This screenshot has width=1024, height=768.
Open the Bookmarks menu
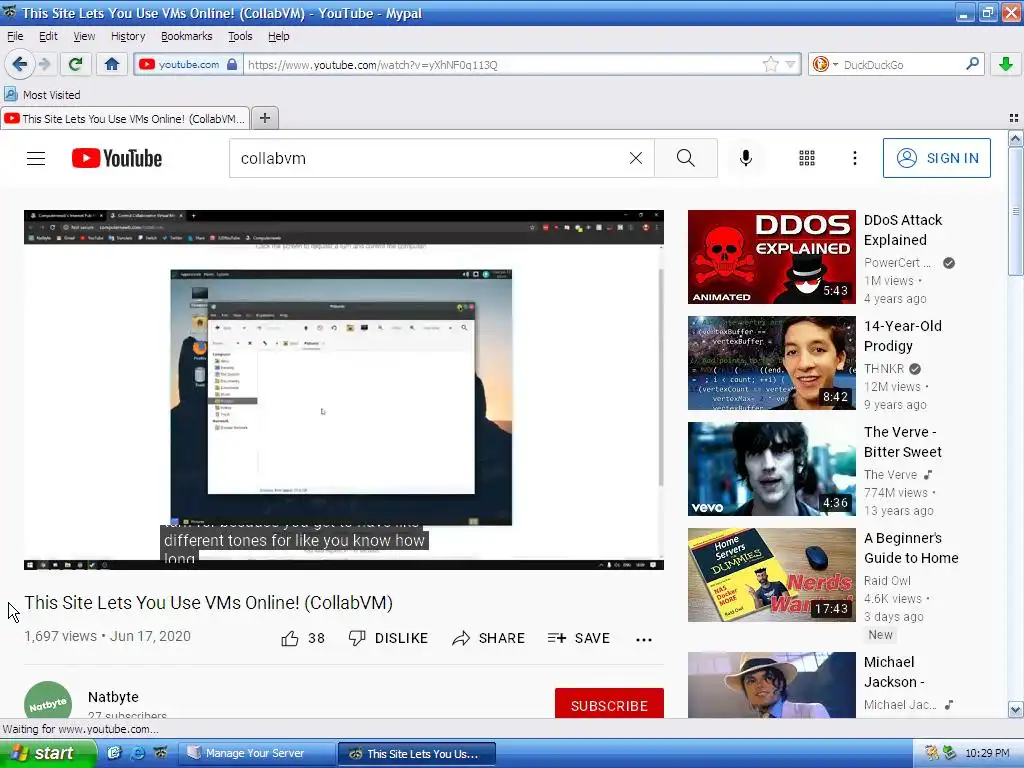(187, 36)
